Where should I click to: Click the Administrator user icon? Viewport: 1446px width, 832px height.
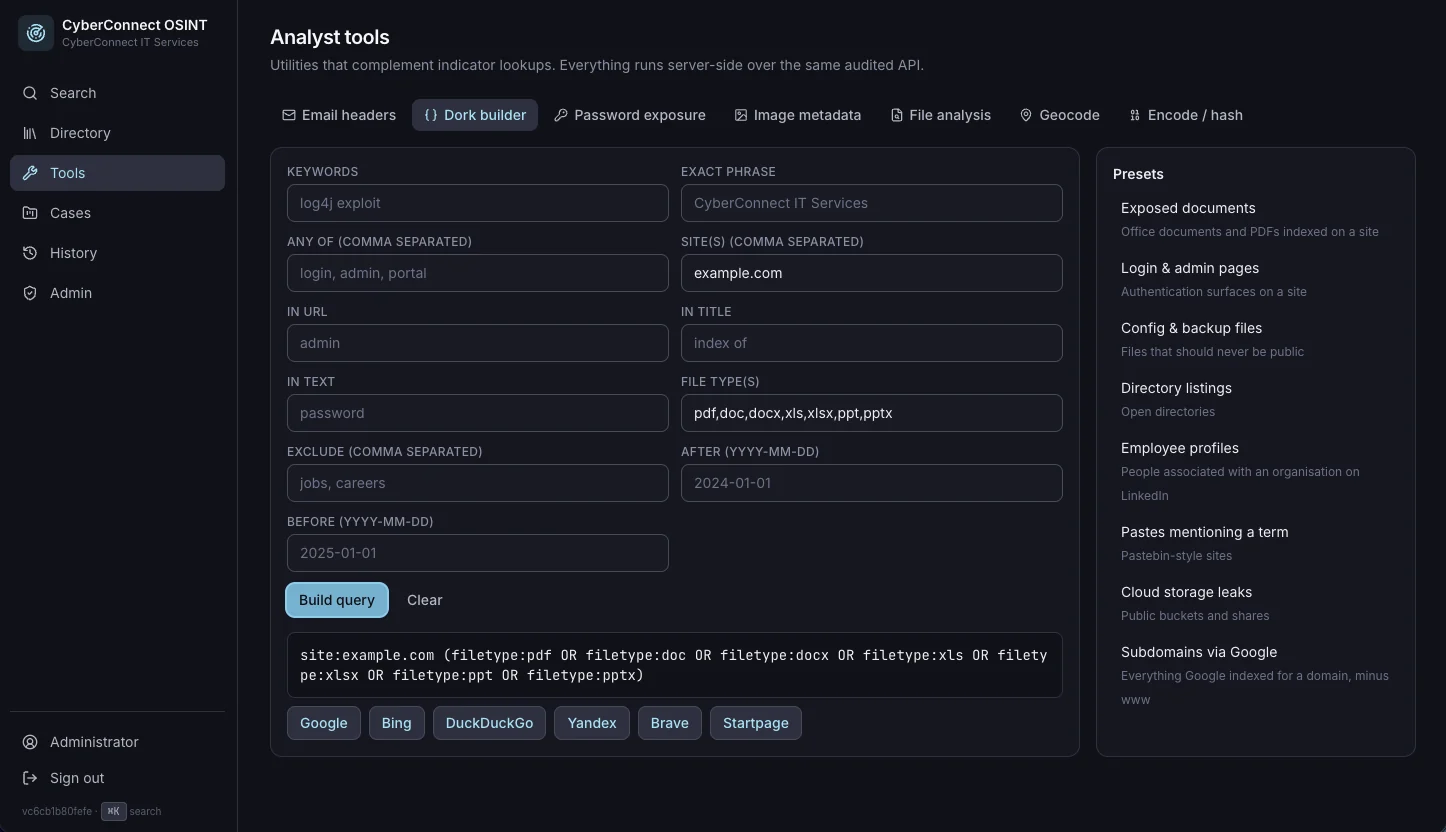[30, 742]
